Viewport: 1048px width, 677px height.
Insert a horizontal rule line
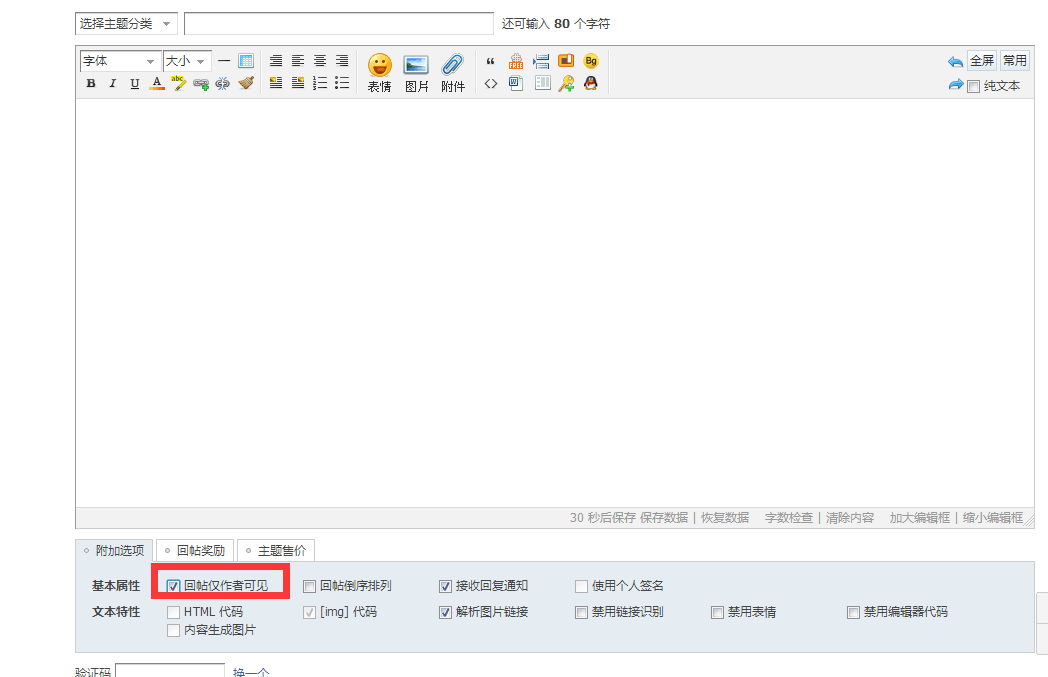(224, 61)
